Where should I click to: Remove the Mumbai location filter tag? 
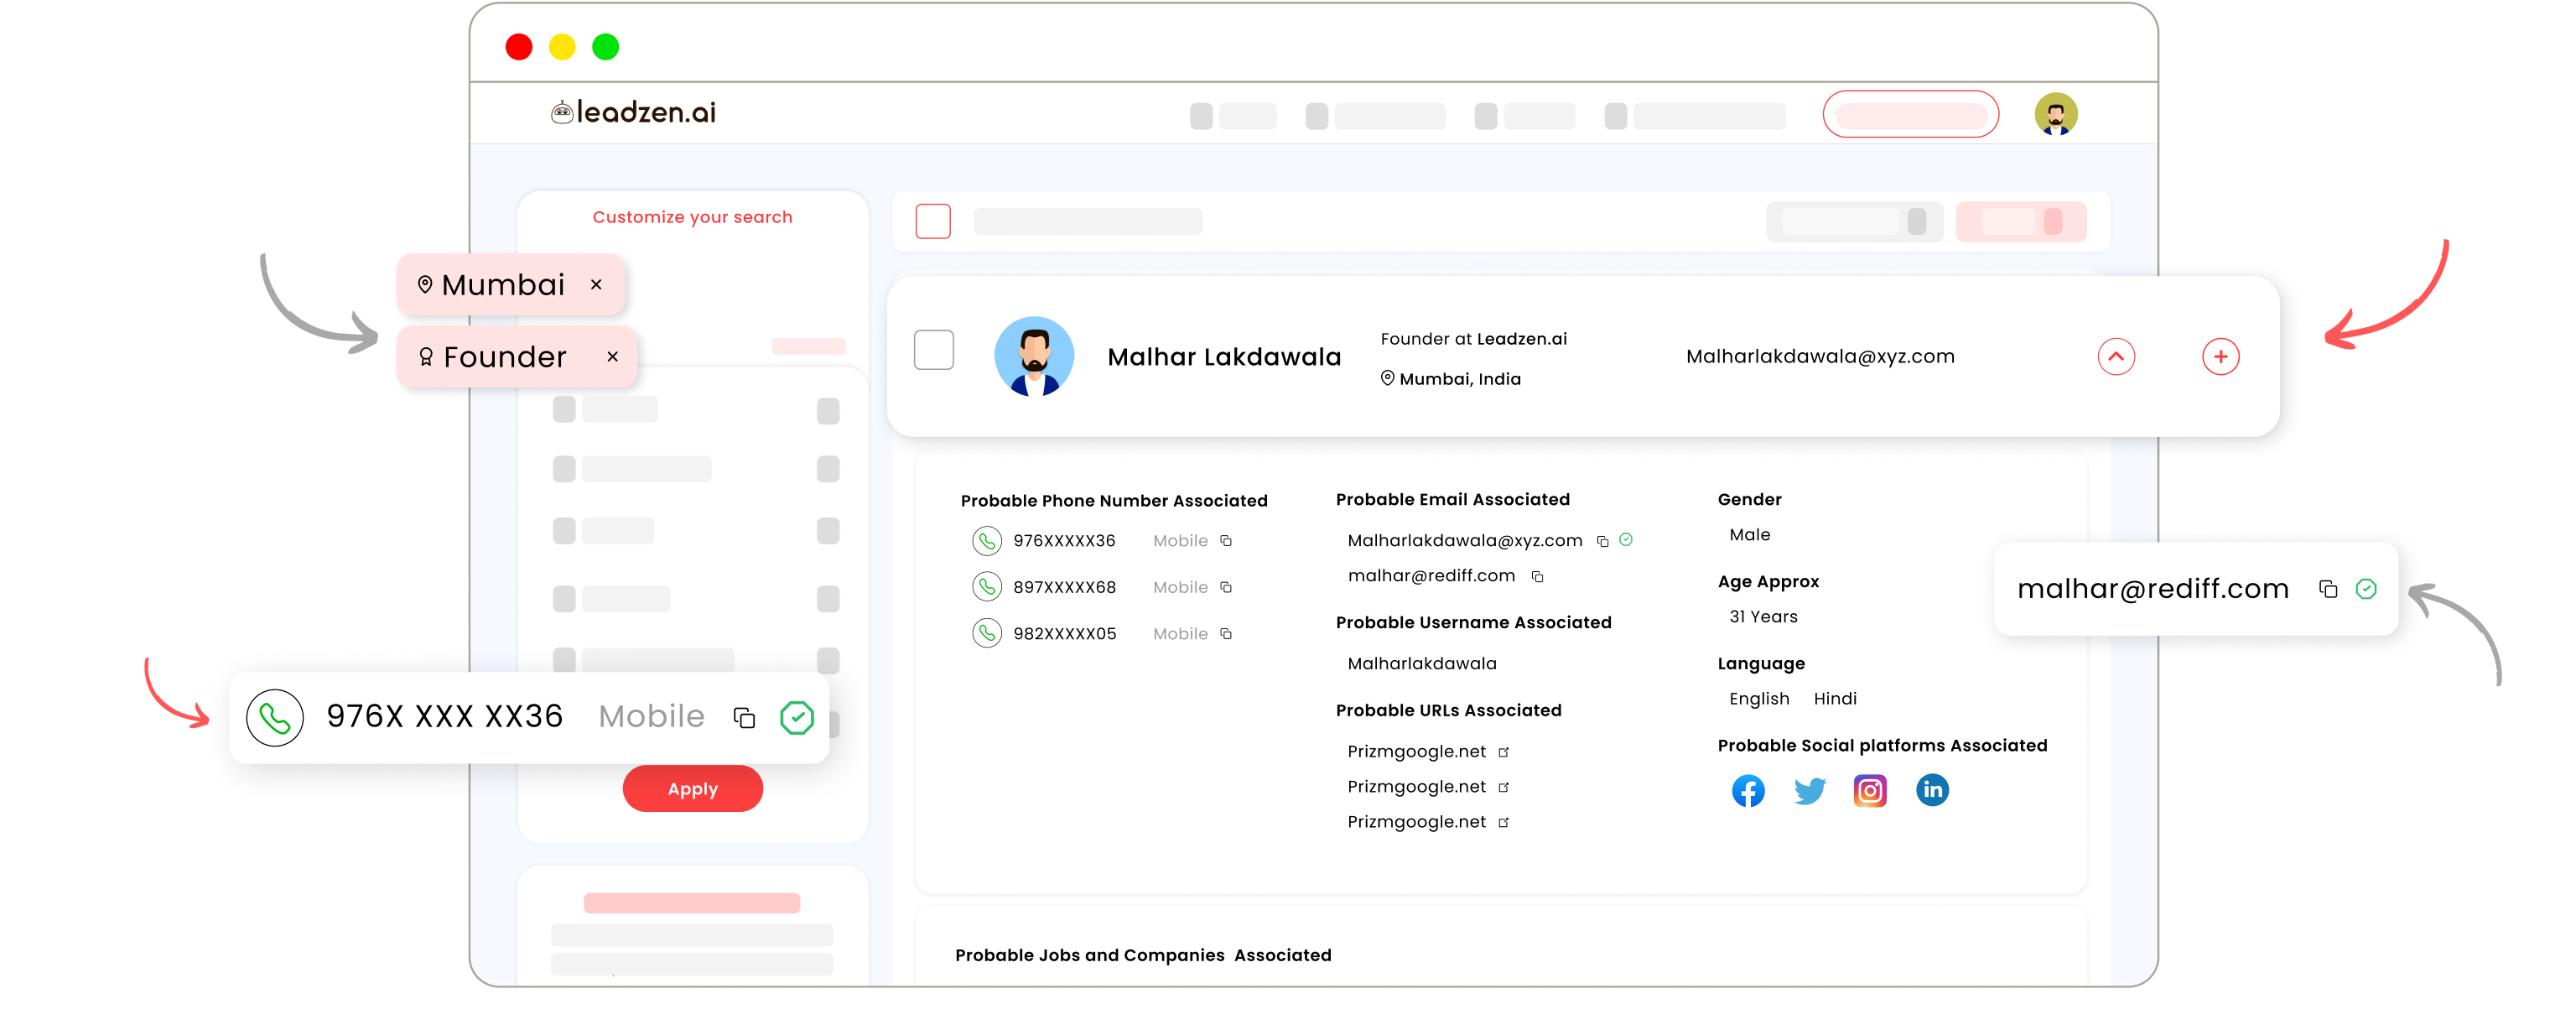pyautogui.click(x=595, y=284)
